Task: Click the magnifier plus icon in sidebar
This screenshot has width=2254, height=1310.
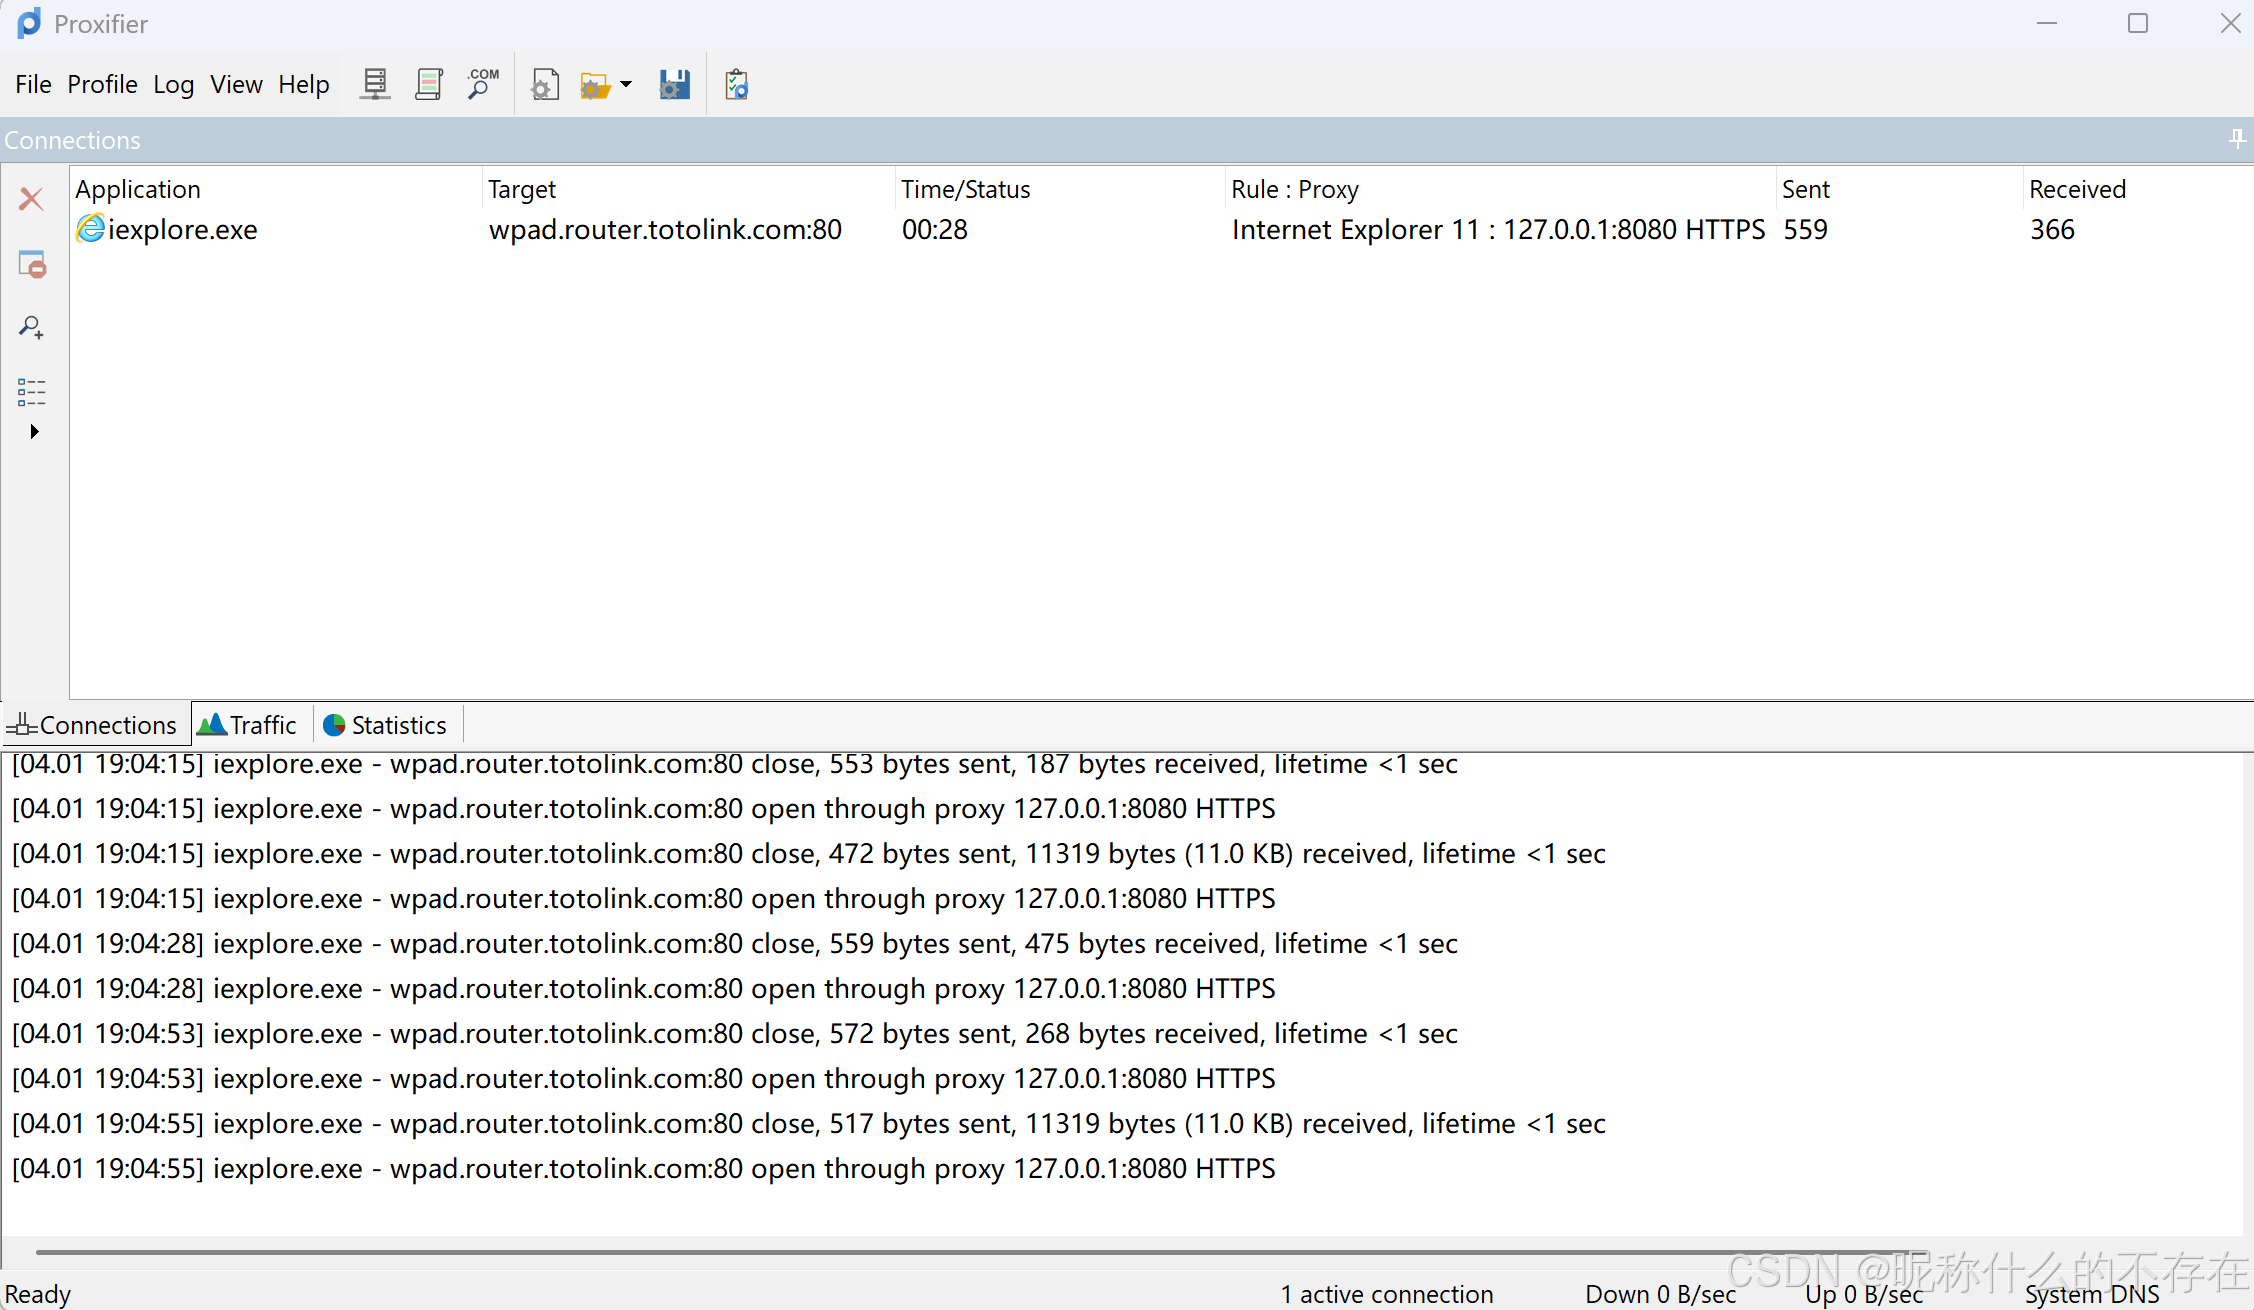Action: coord(32,328)
